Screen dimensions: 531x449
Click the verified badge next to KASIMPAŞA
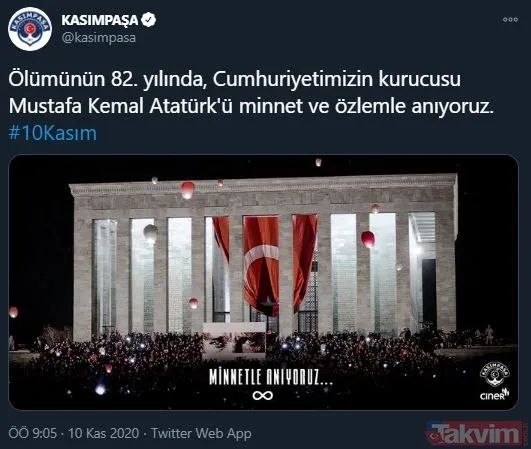click(148, 20)
